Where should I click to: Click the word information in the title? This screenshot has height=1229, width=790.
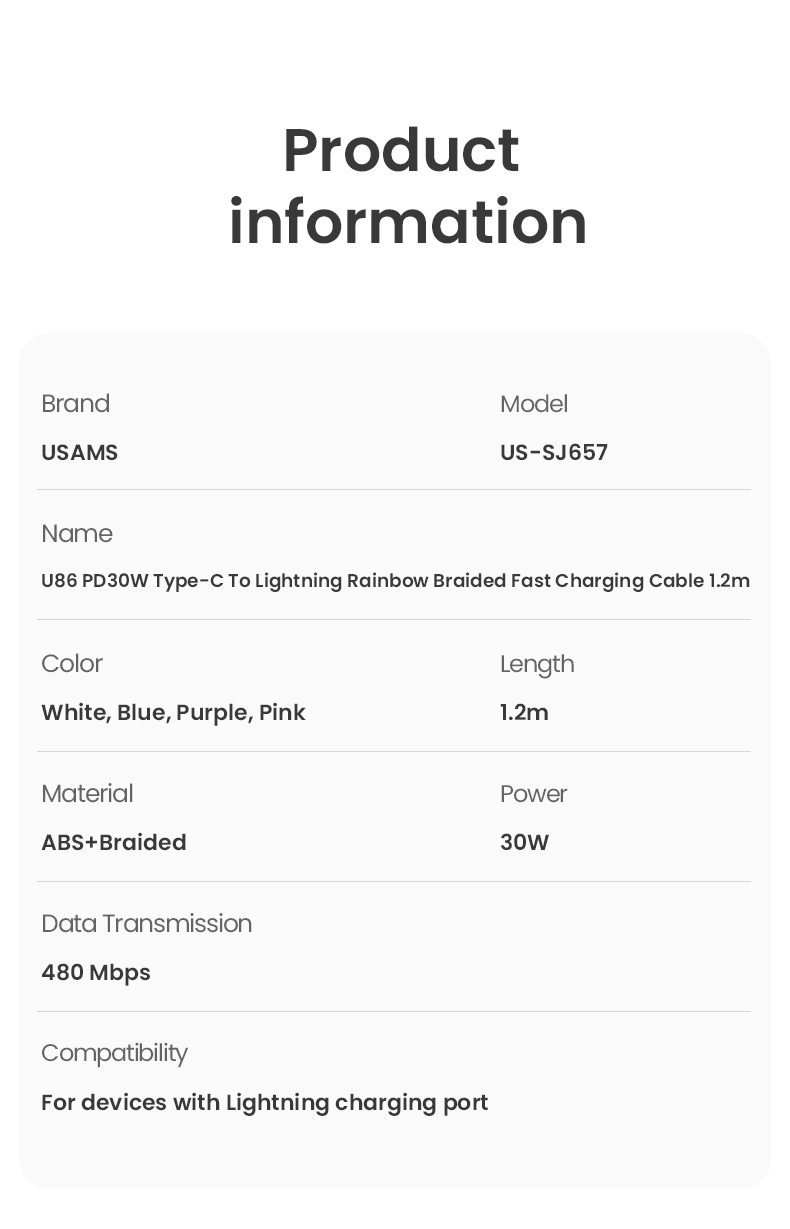(x=407, y=221)
